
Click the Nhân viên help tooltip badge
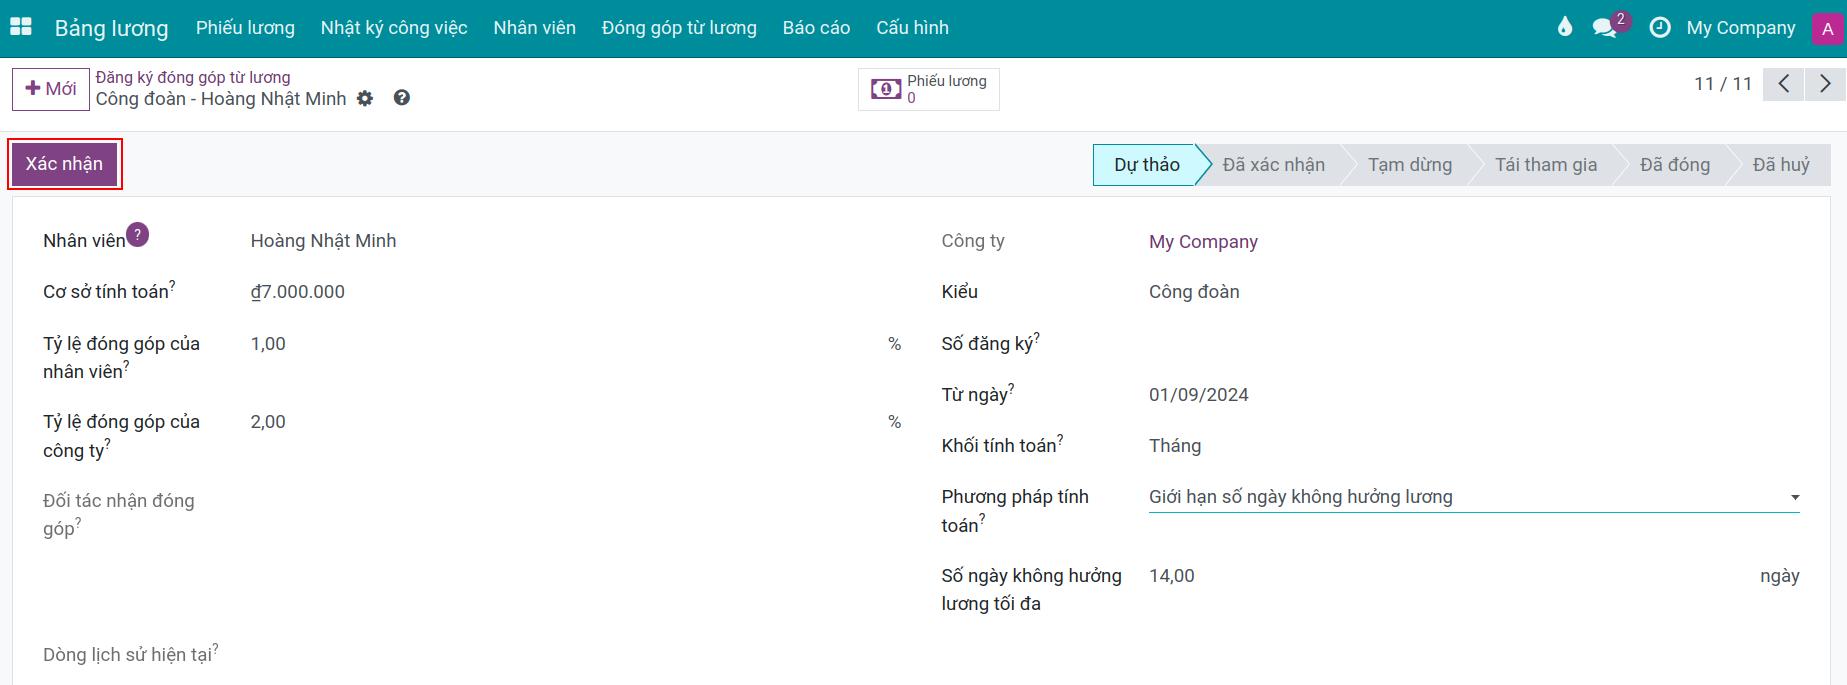click(x=138, y=235)
